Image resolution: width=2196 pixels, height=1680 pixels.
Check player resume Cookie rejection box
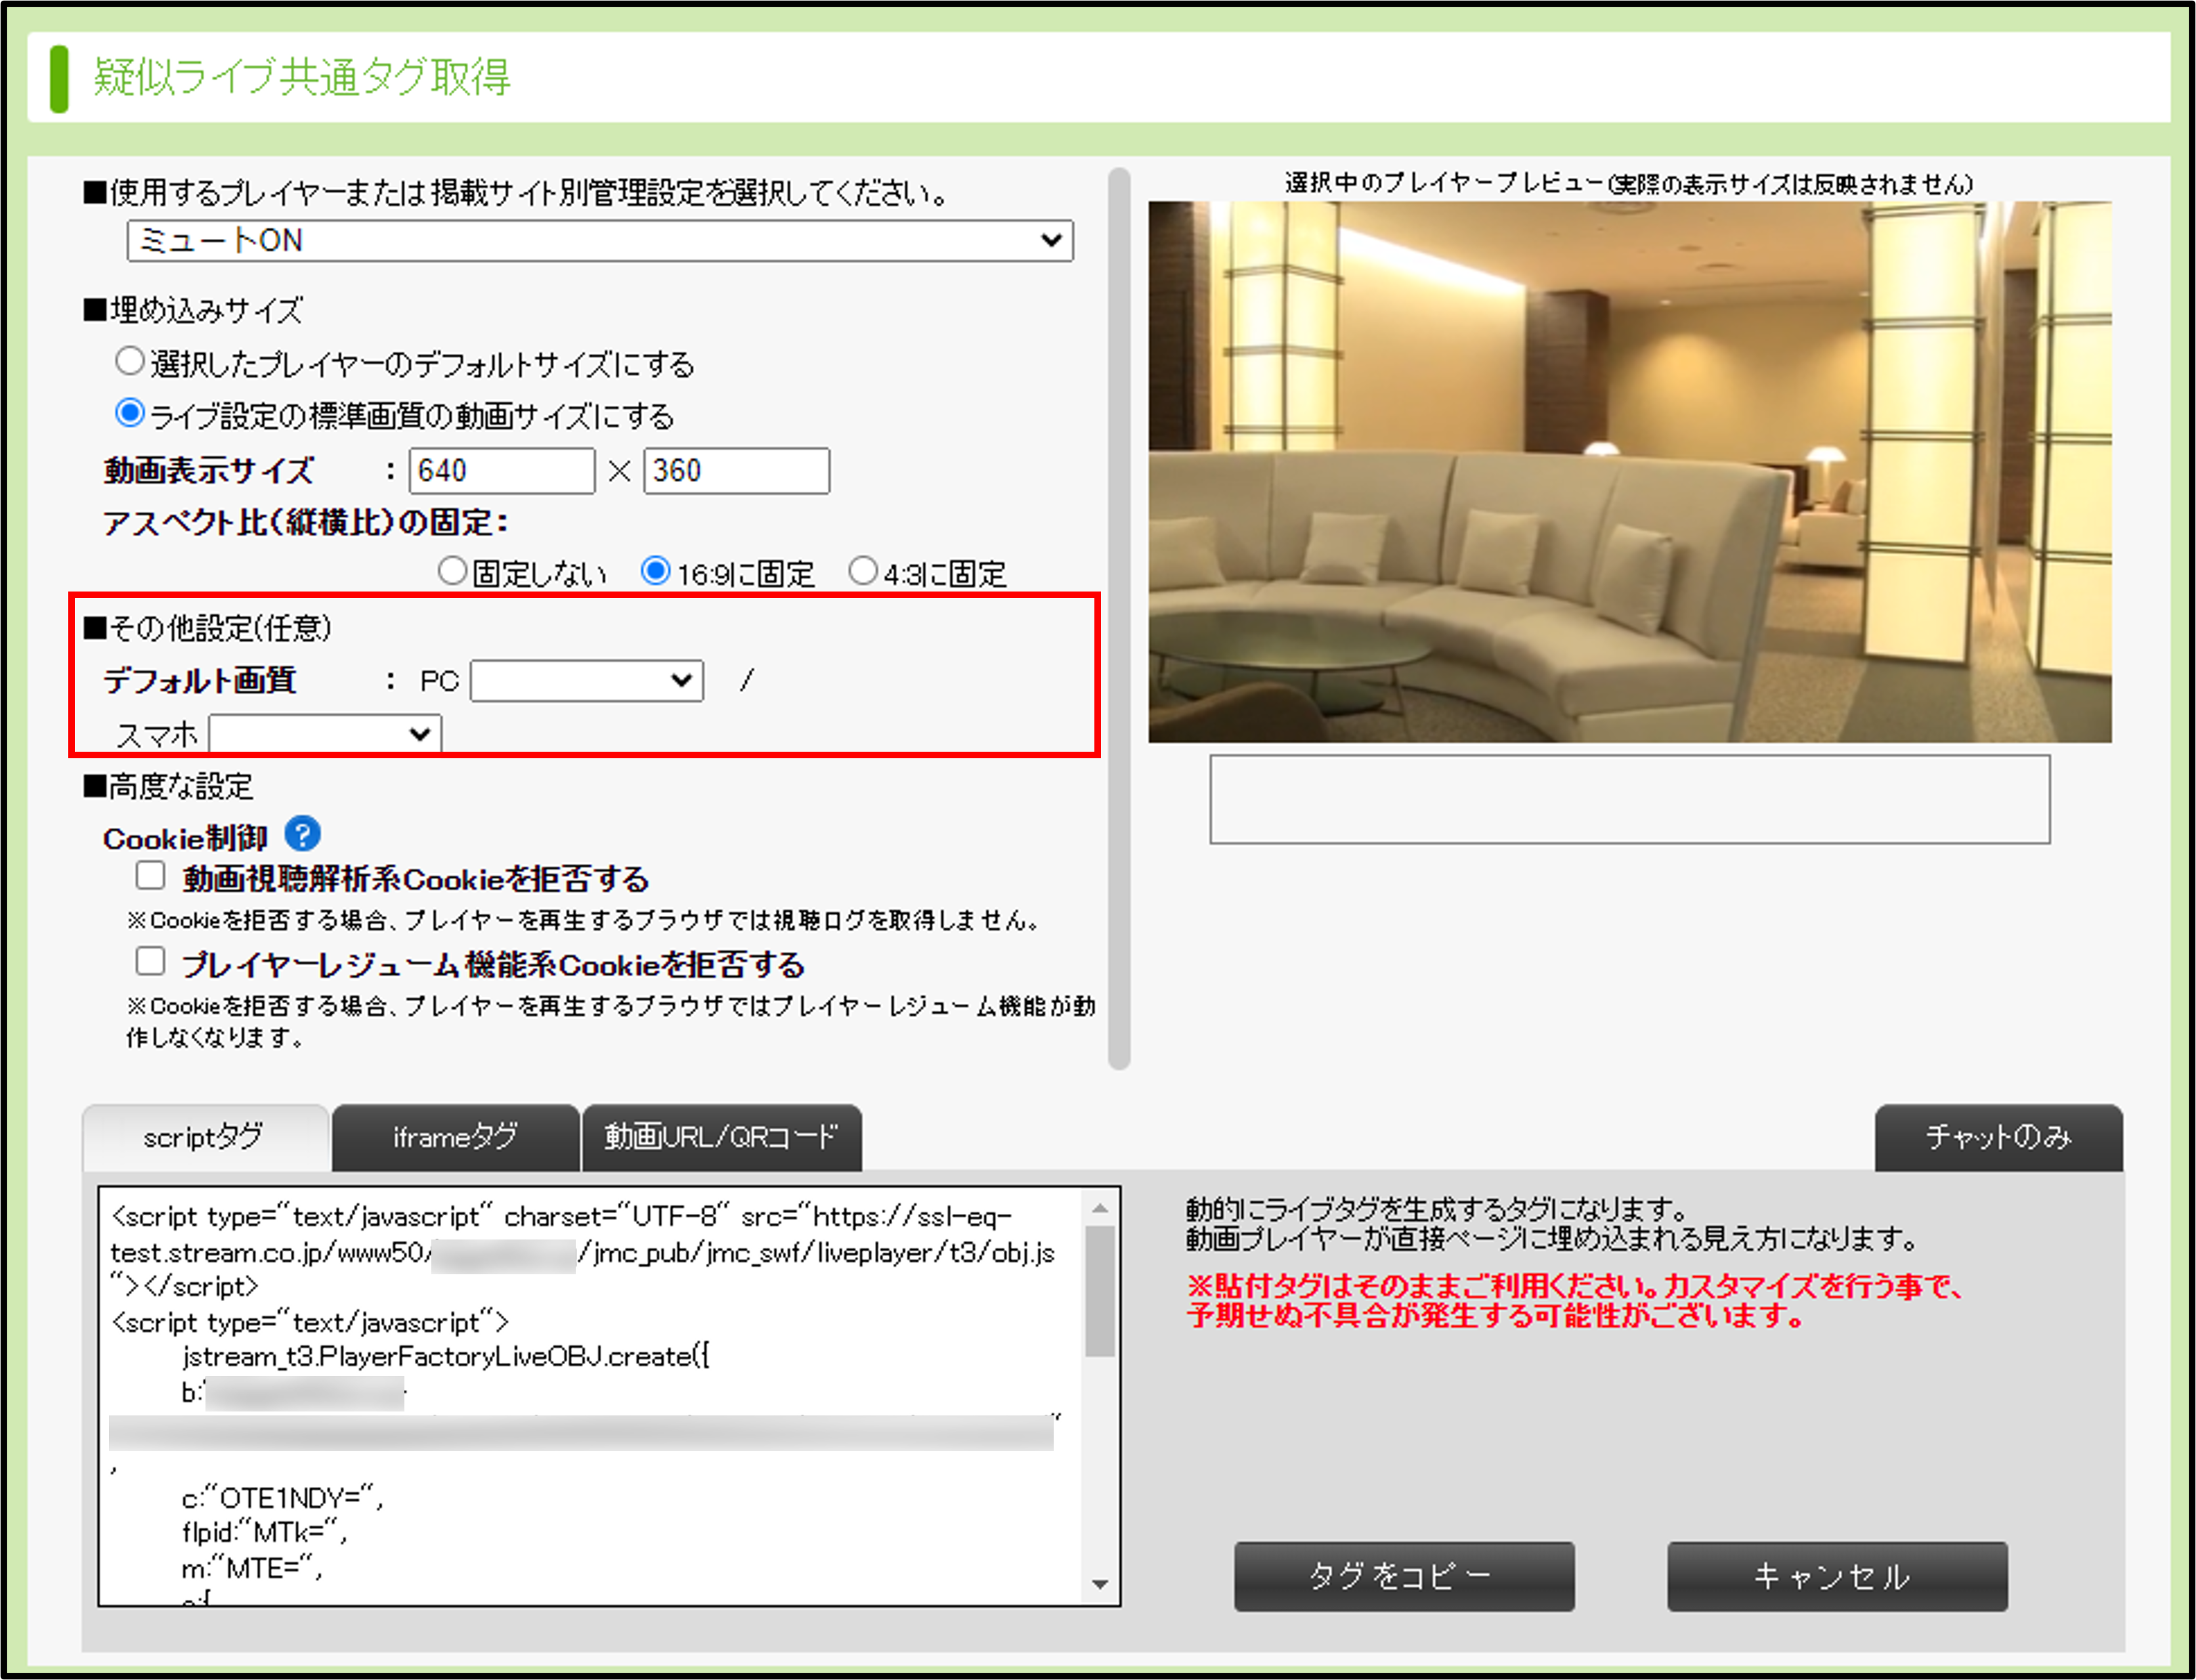[x=151, y=962]
